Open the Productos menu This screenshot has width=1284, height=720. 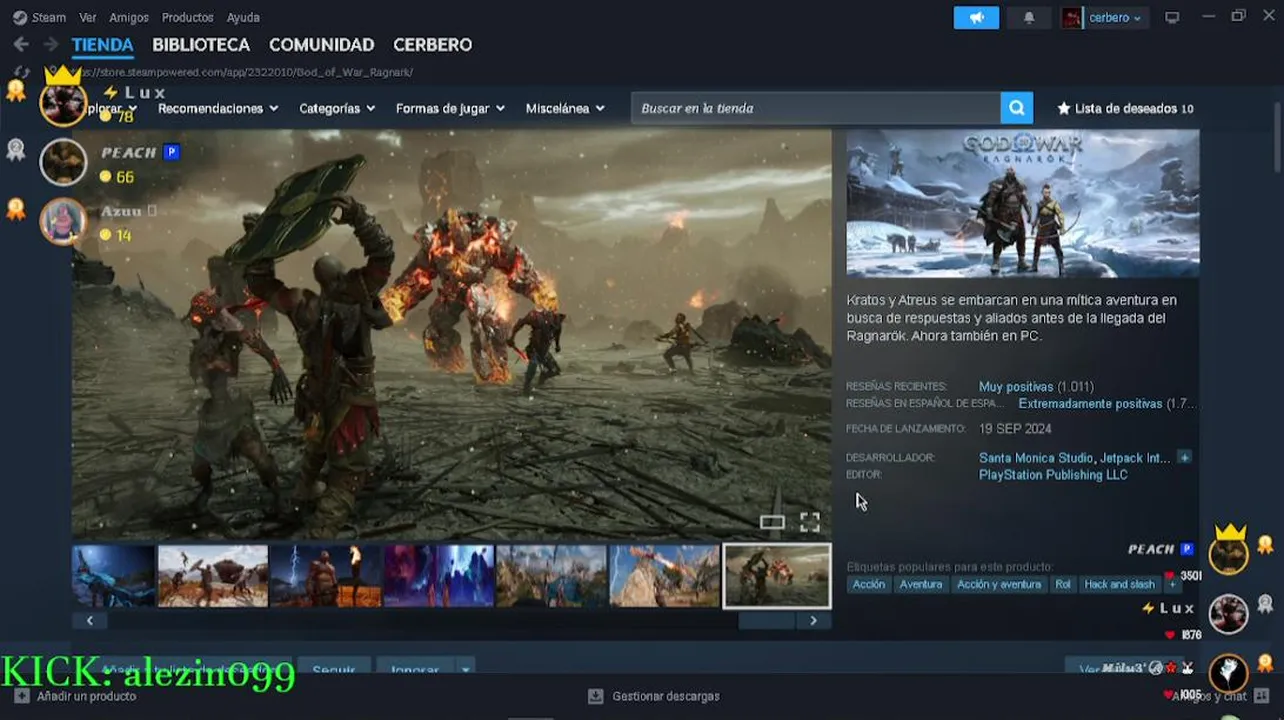(187, 18)
